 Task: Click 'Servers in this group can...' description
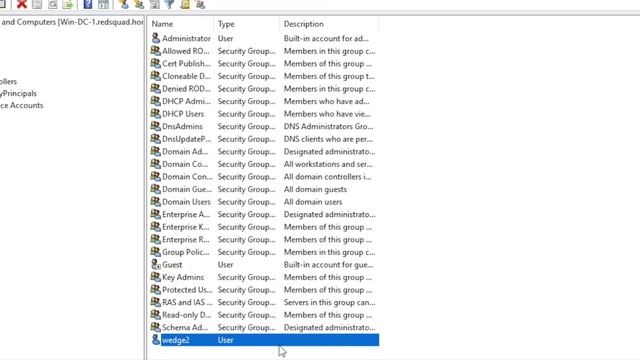click(x=329, y=302)
